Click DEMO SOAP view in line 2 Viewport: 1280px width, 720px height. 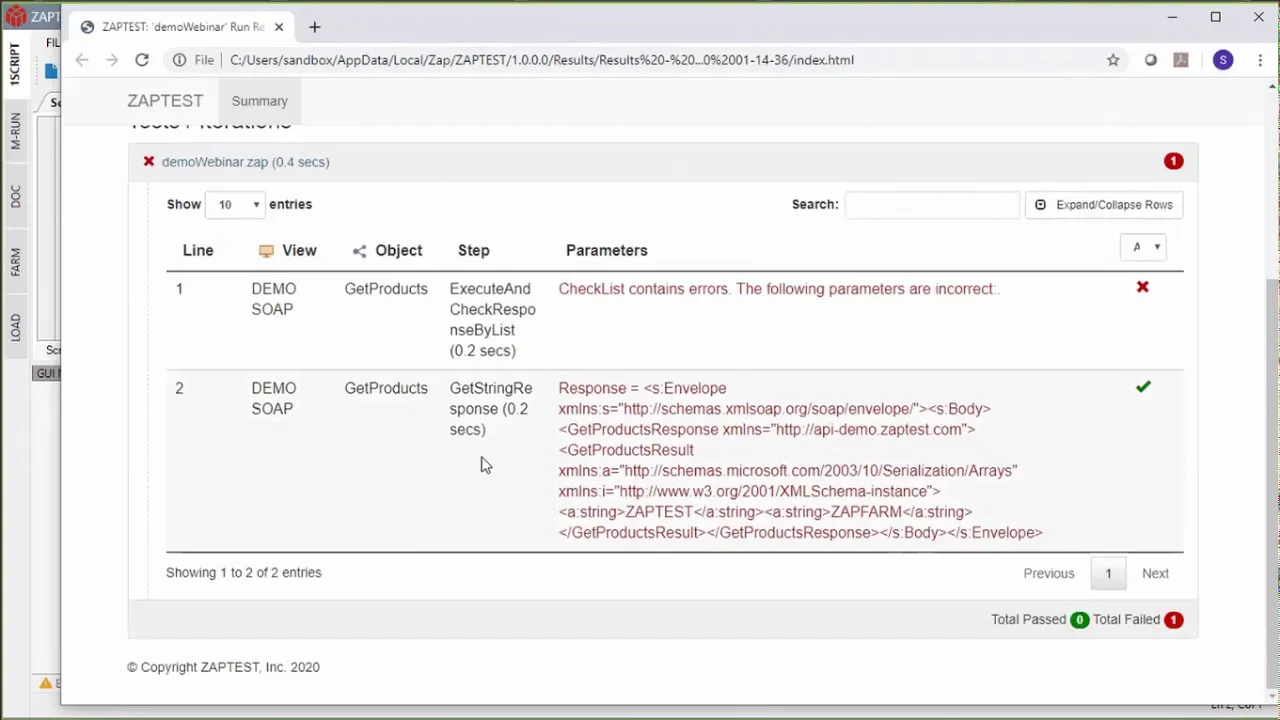[x=273, y=398]
